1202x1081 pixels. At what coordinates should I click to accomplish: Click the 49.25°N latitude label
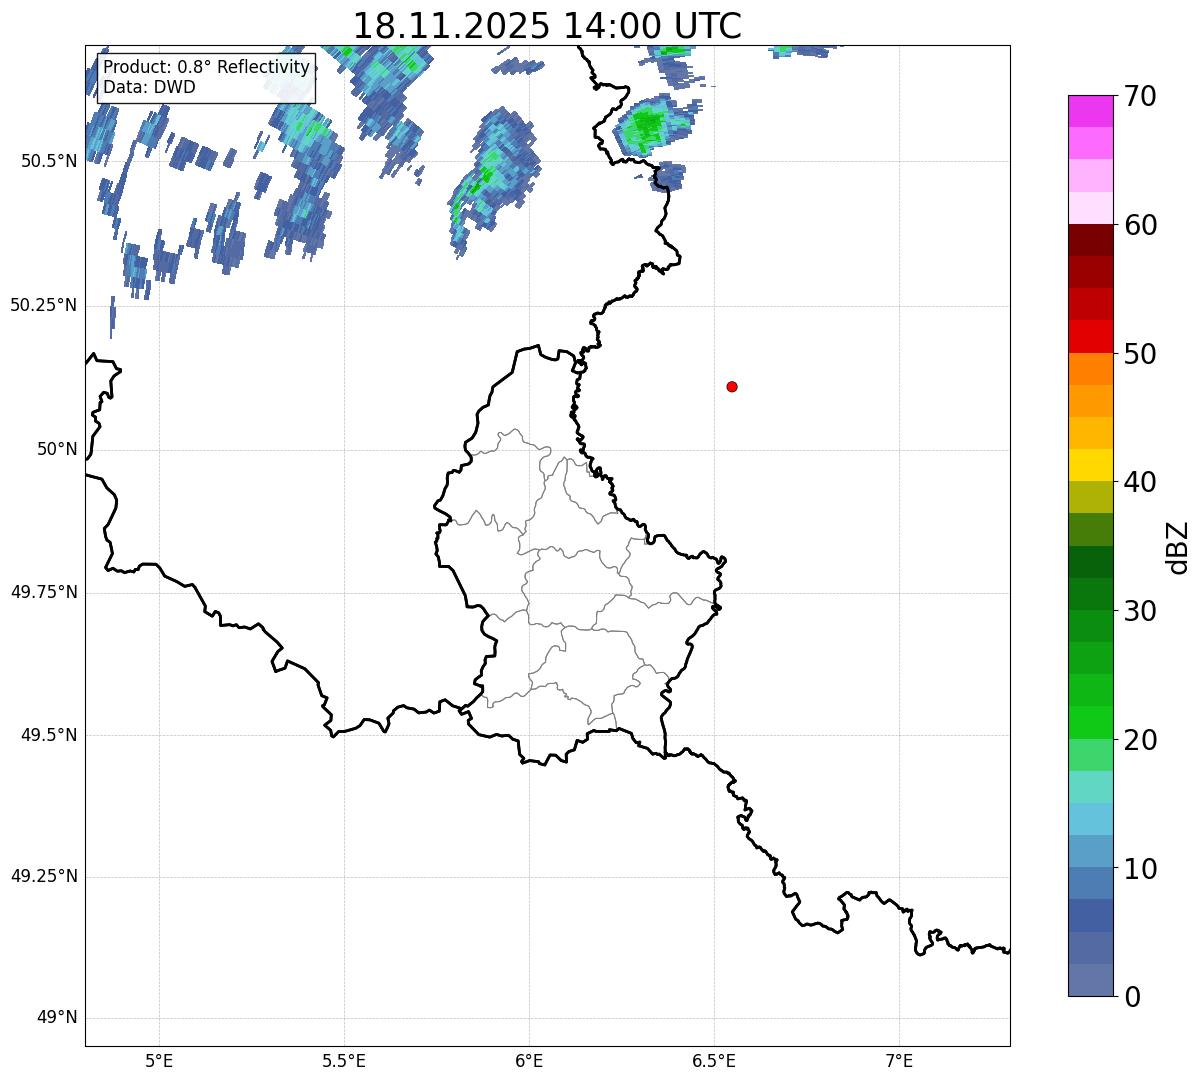click(x=43, y=877)
